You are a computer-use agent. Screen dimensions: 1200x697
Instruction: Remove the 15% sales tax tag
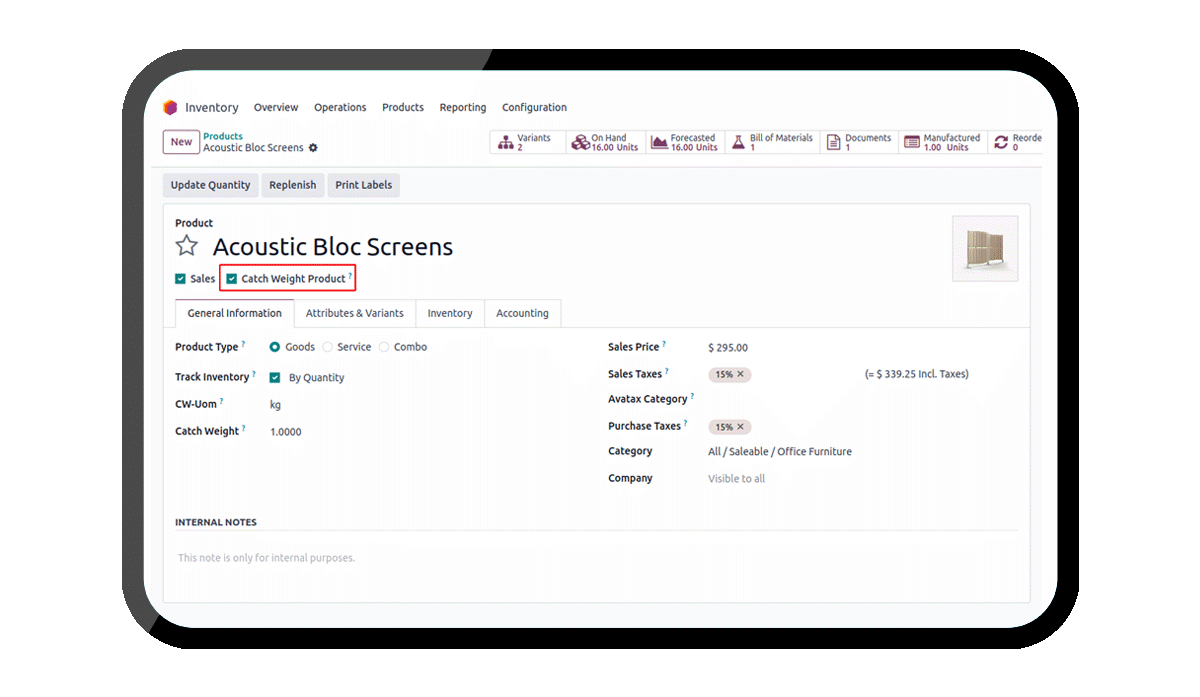tap(741, 374)
